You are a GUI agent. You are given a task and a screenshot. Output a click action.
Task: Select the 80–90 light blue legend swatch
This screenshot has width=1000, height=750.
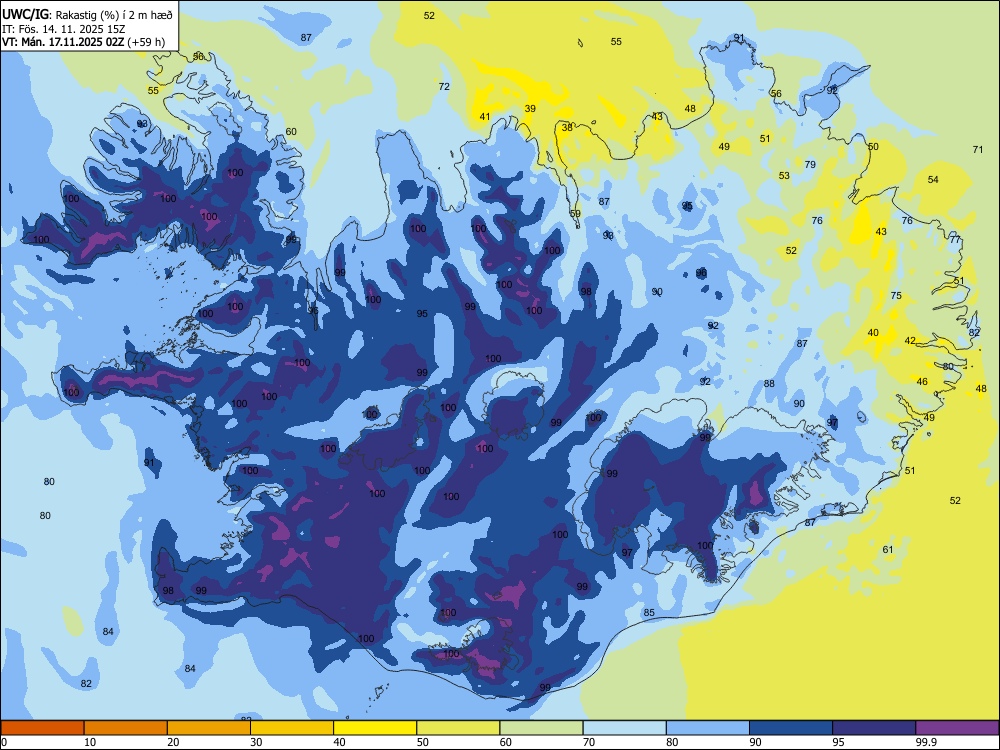[x=707, y=728]
